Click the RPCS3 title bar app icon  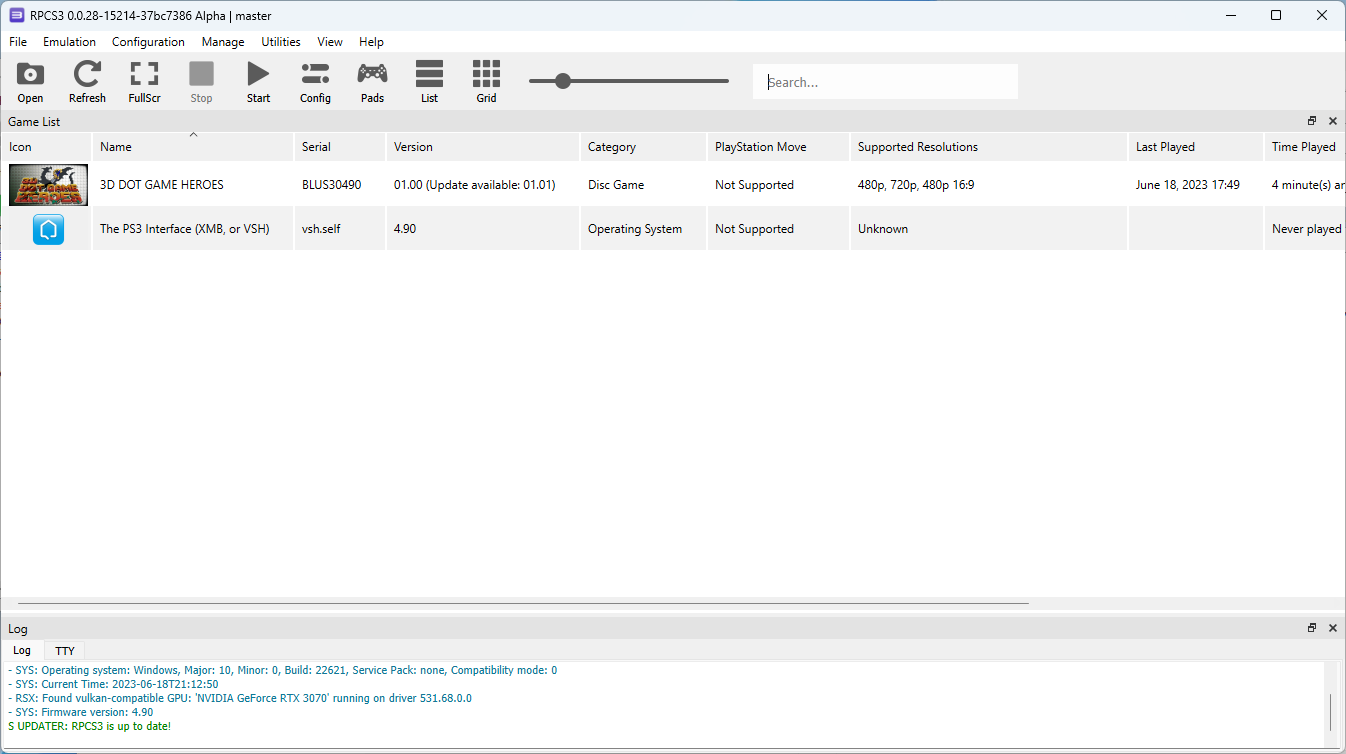point(17,15)
